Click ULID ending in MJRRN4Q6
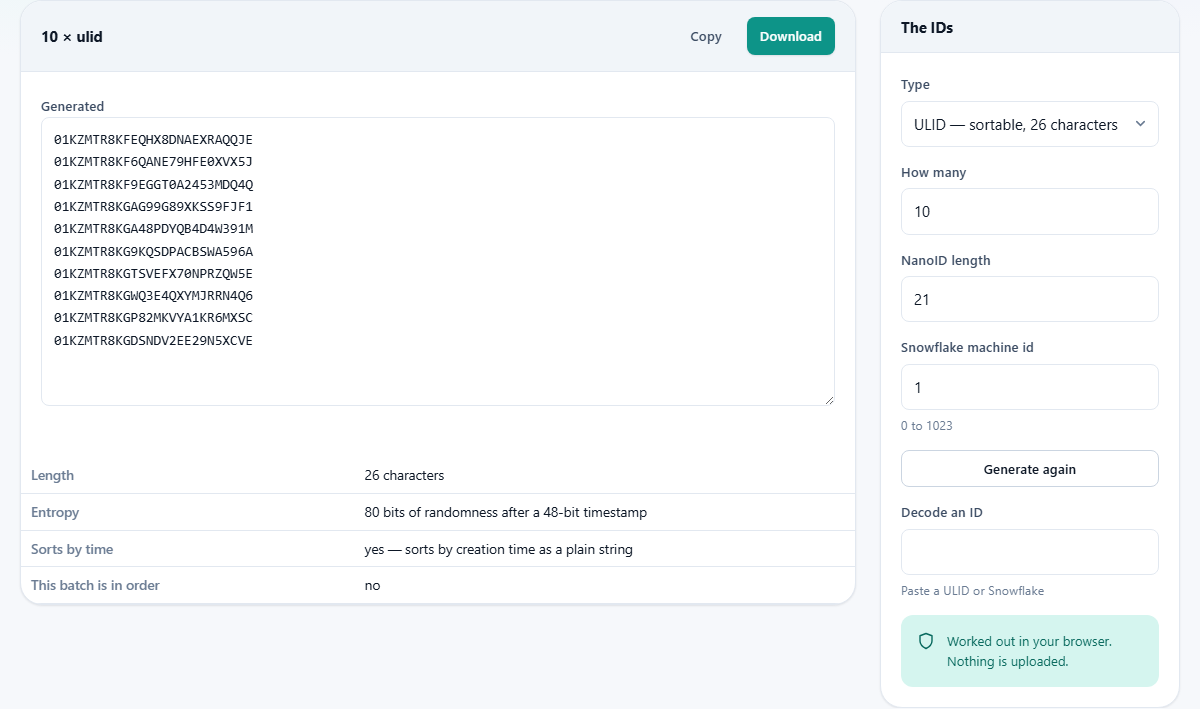The width and height of the screenshot is (1200, 709). [154, 296]
